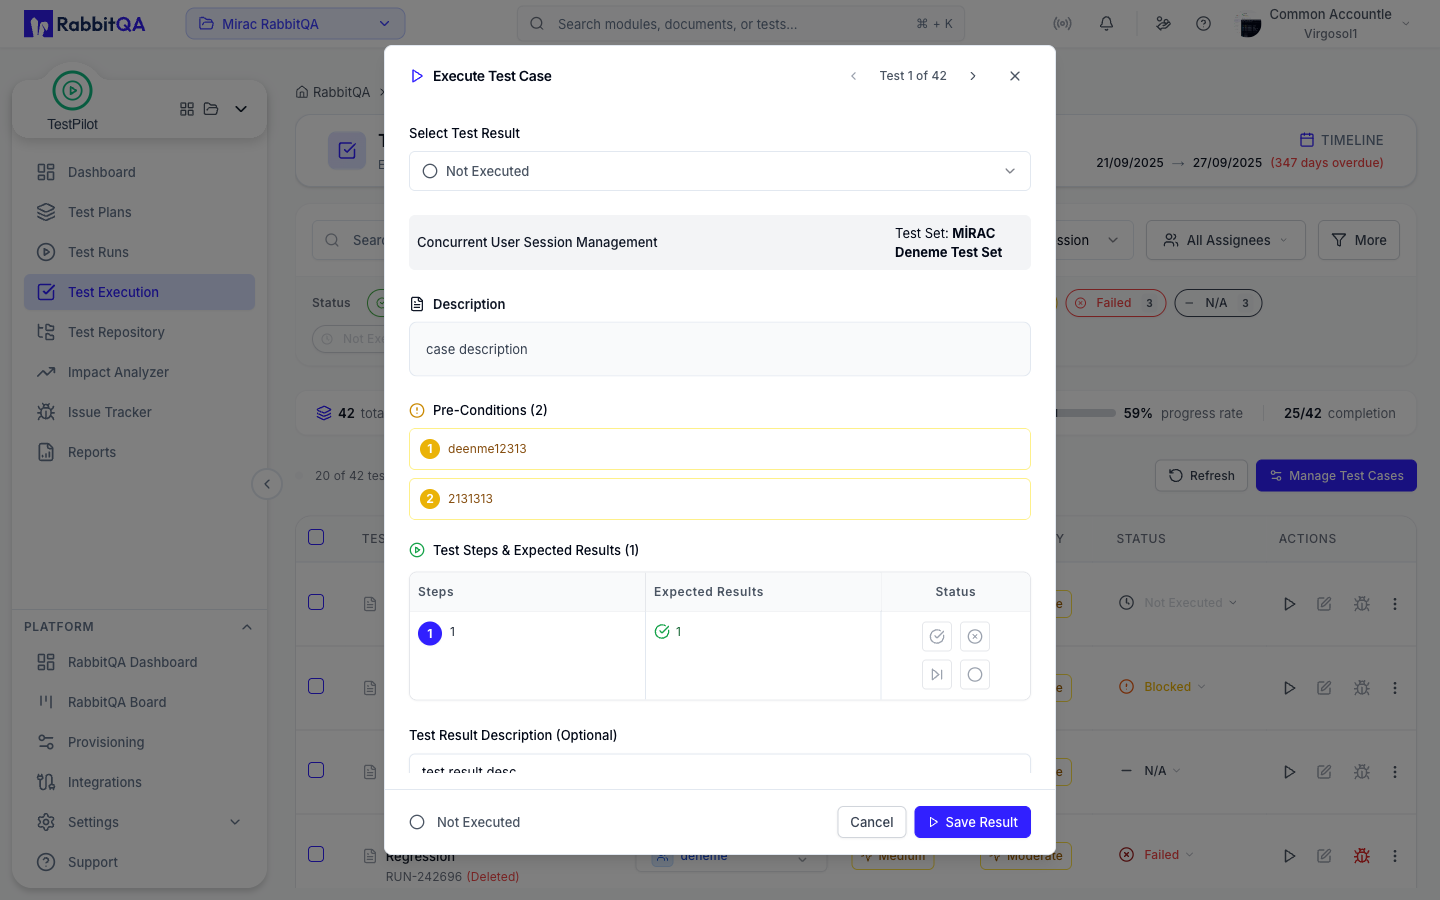
Task: Mark step 1 as failed
Action: click(x=975, y=637)
